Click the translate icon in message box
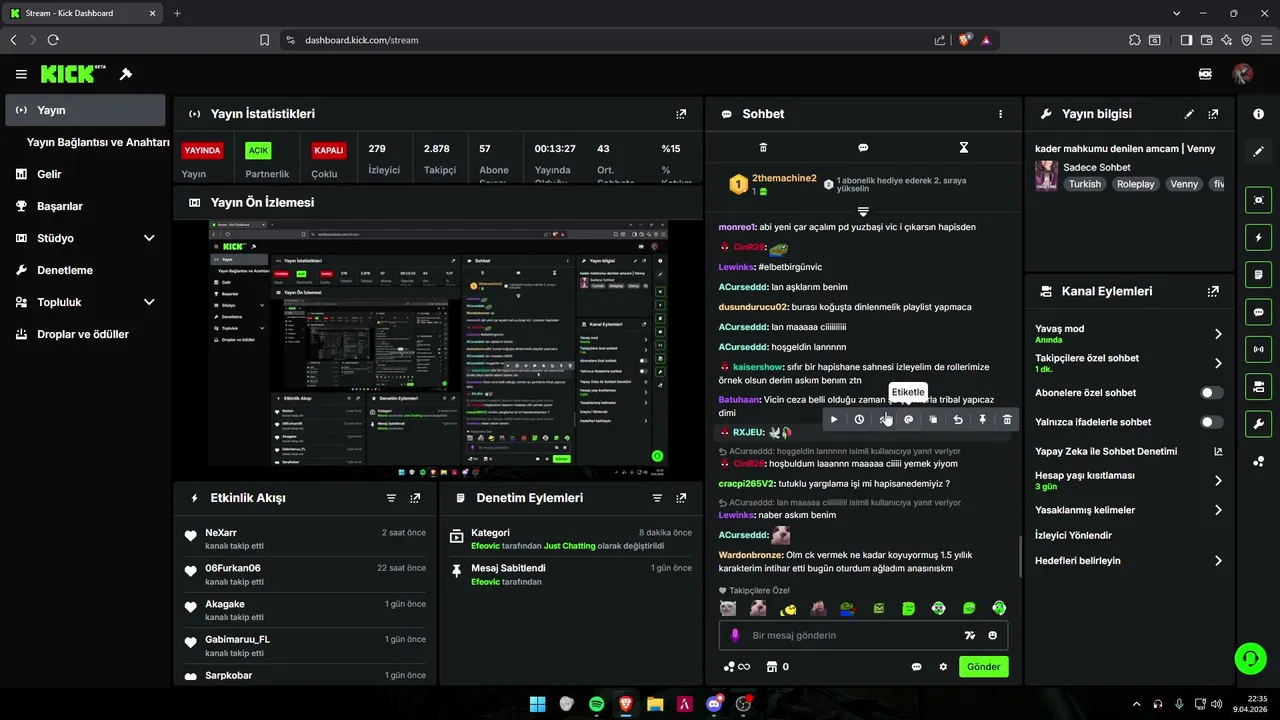The image size is (1280, 720). (x=969, y=635)
